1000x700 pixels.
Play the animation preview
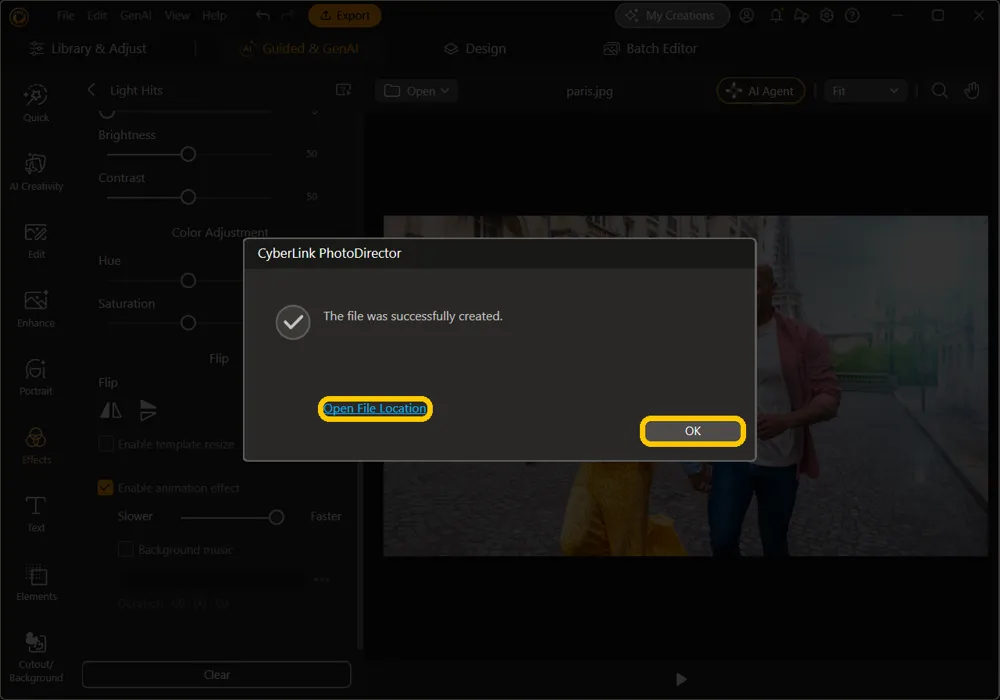681,679
